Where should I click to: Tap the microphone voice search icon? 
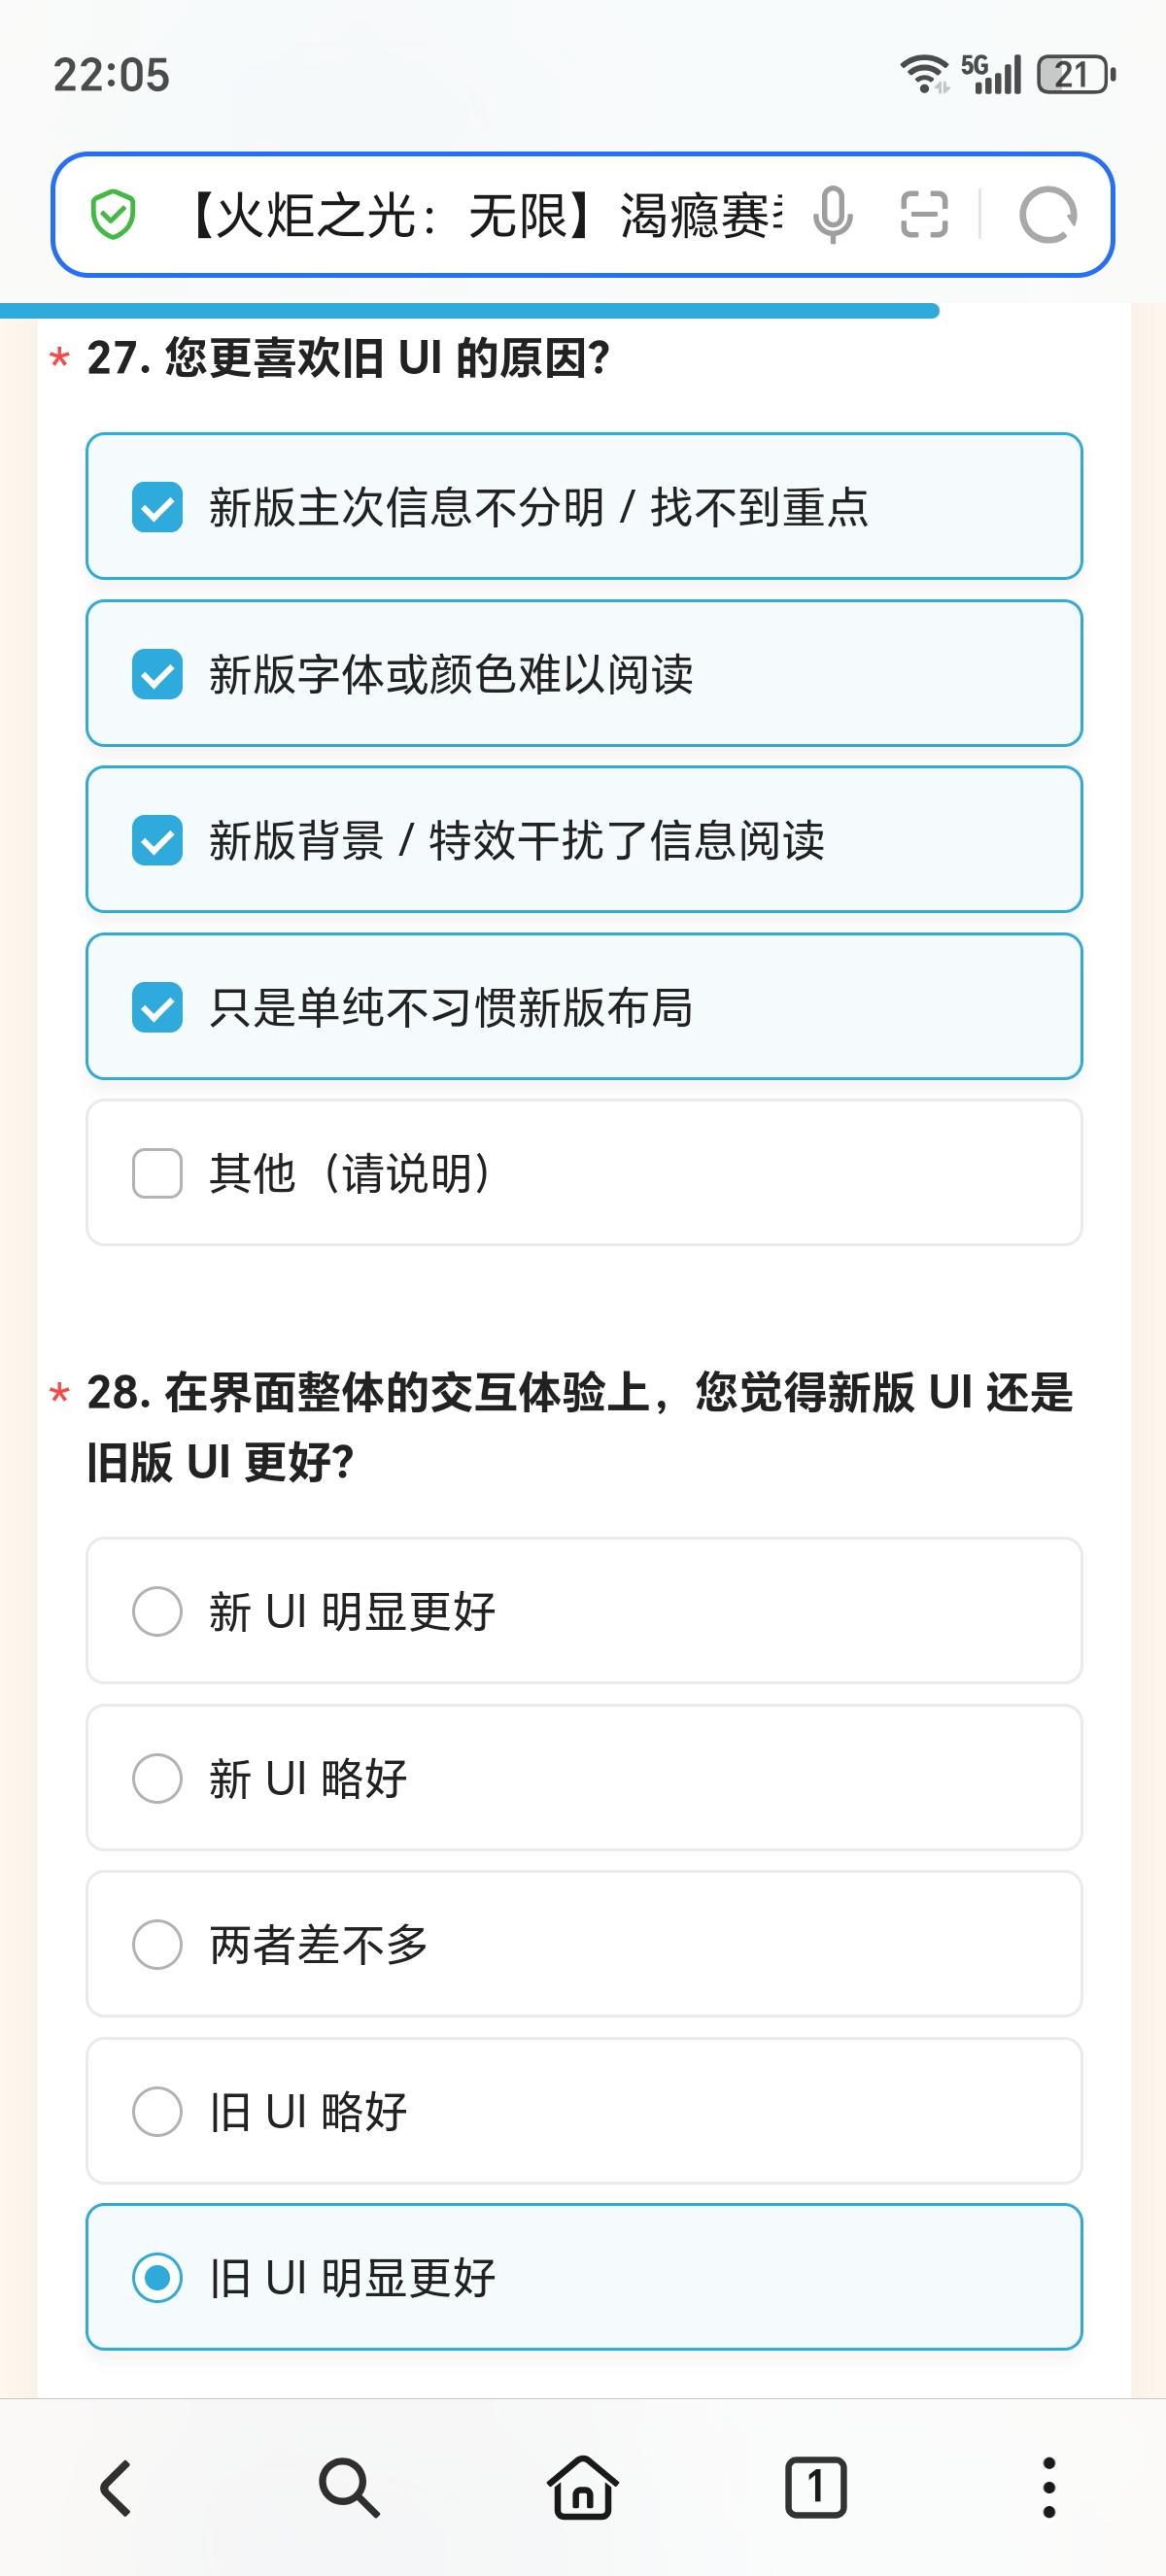[832, 214]
